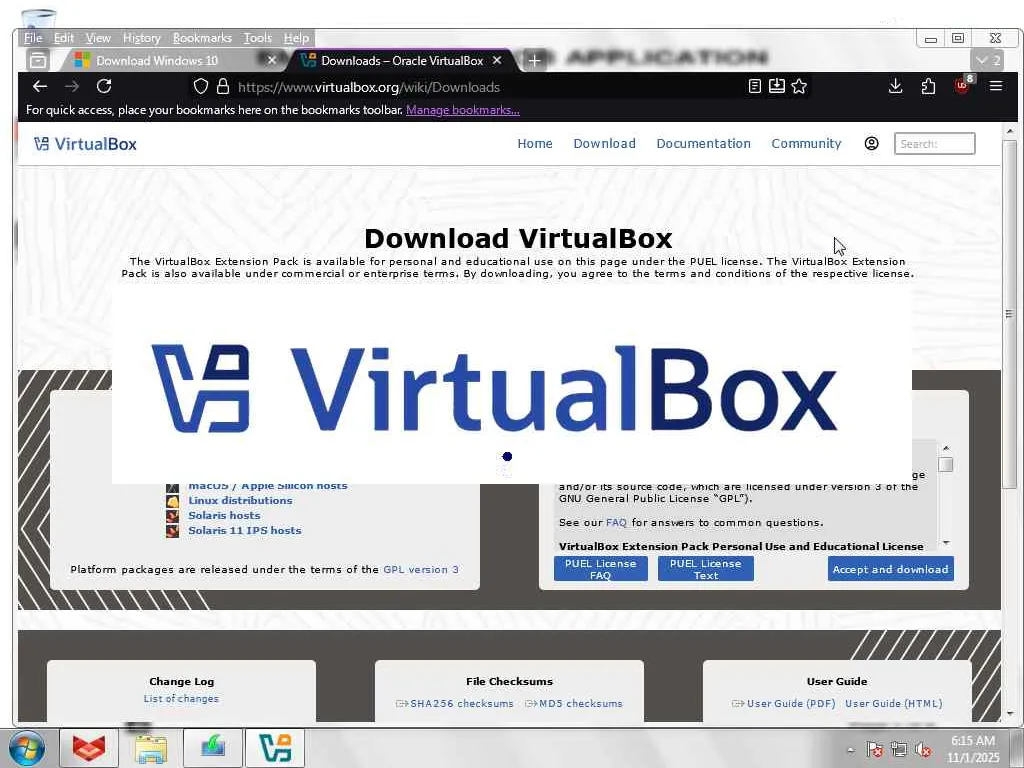
Task: Click the user account icon in site header
Action: point(871,143)
